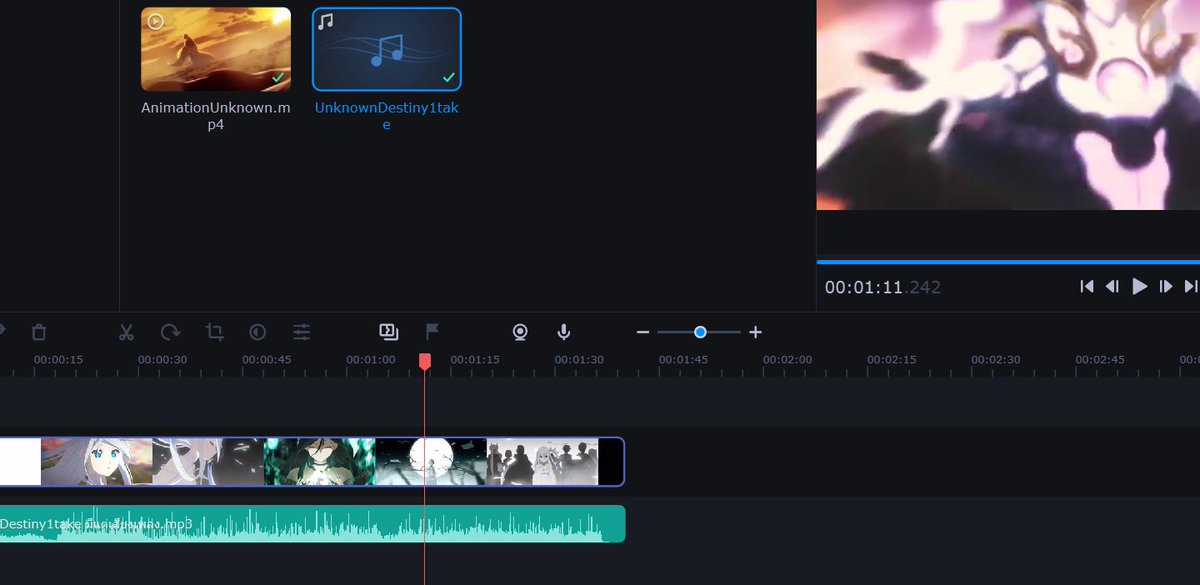Image resolution: width=1200 pixels, height=585 pixels.
Task: Select the Split scissors tool
Action: pos(126,332)
